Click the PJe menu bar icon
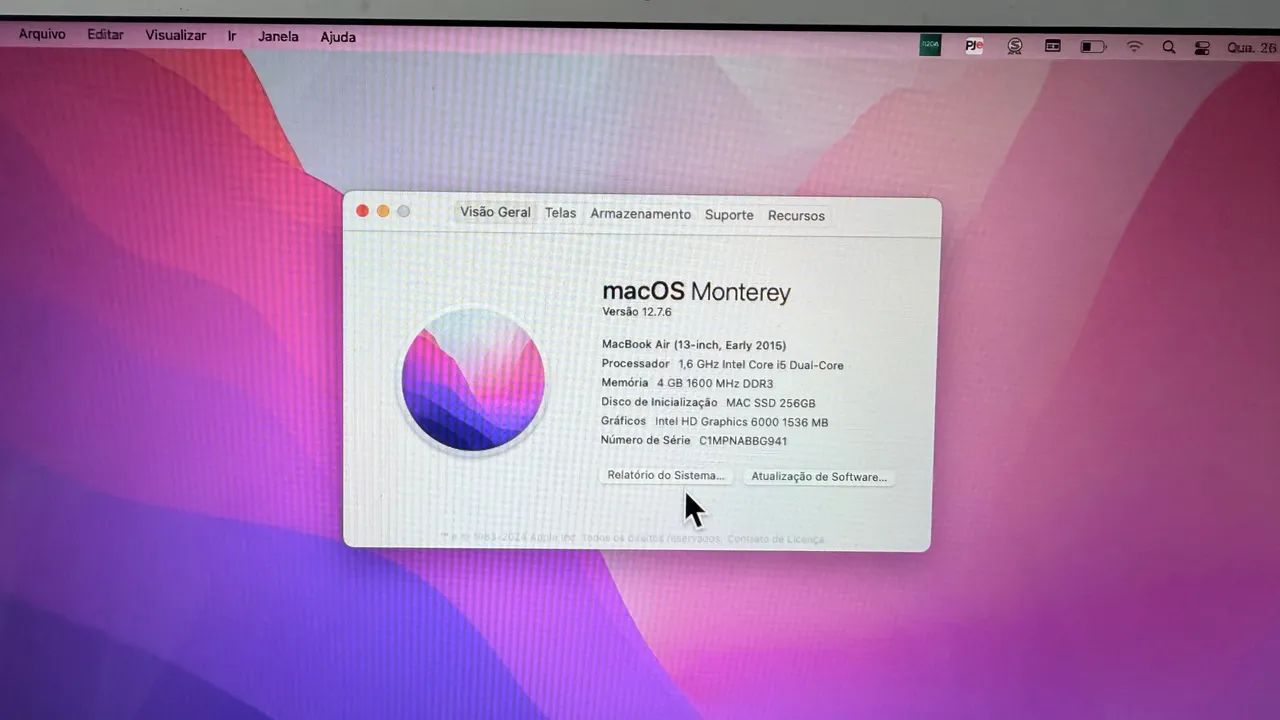 [974, 46]
